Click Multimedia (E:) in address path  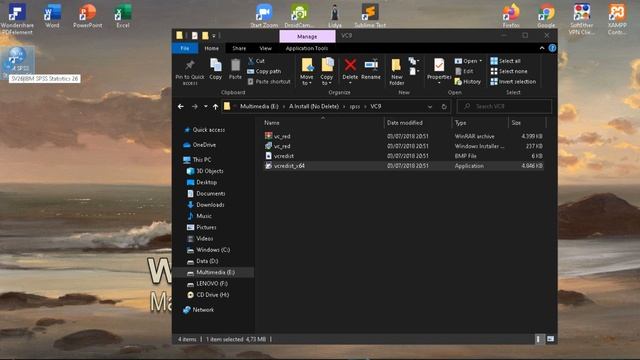coord(259,107)
